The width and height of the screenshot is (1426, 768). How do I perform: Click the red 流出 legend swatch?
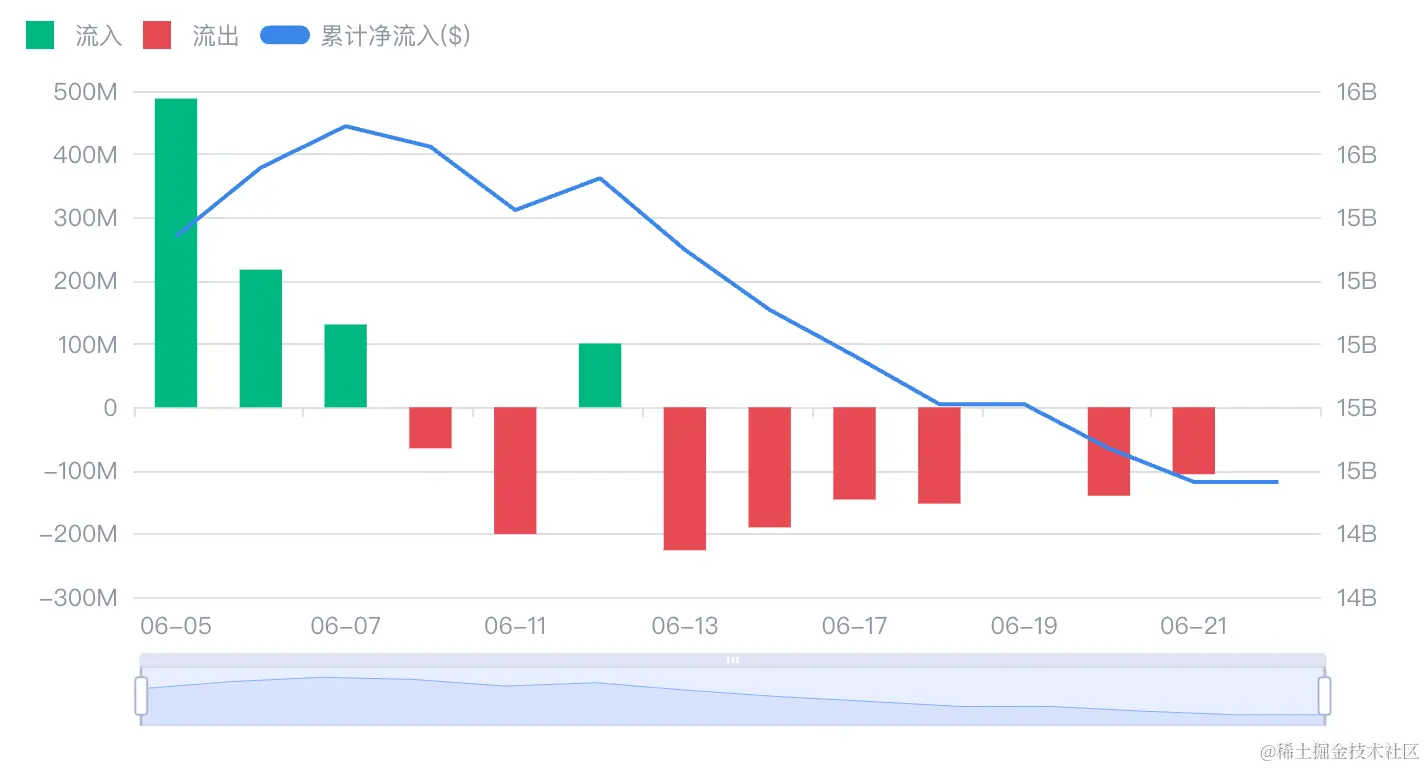click(157, 36)
